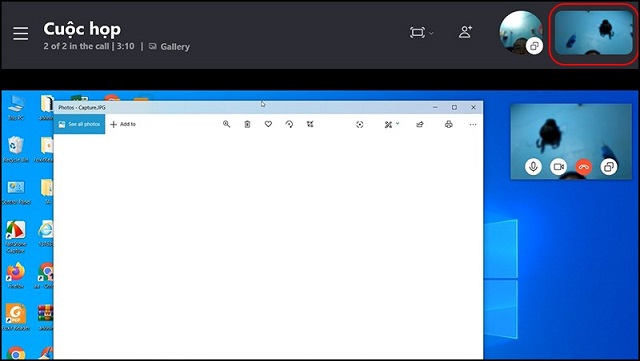The image size is (640, 361).
Task: Select the Control Panel desktop icon
Action: click(16, 192)
